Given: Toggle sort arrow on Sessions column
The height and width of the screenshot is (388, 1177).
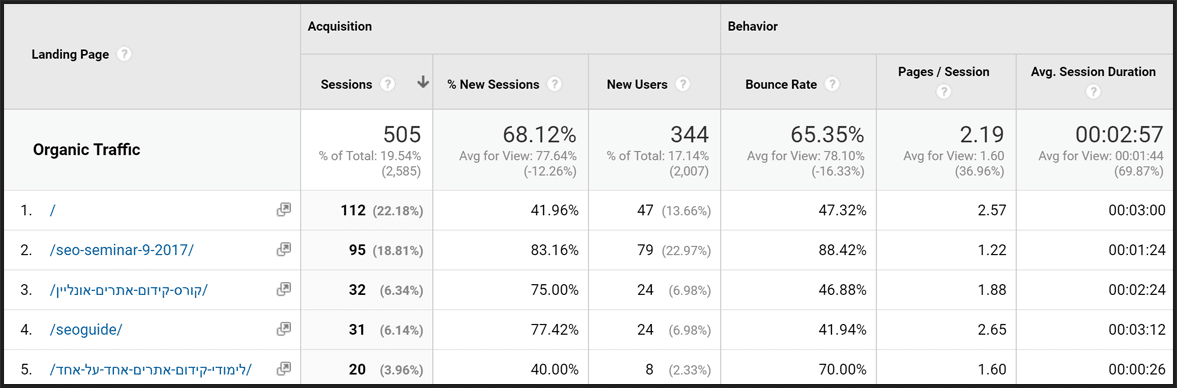Looking at the screenshot, I should (x=423, y=83).
